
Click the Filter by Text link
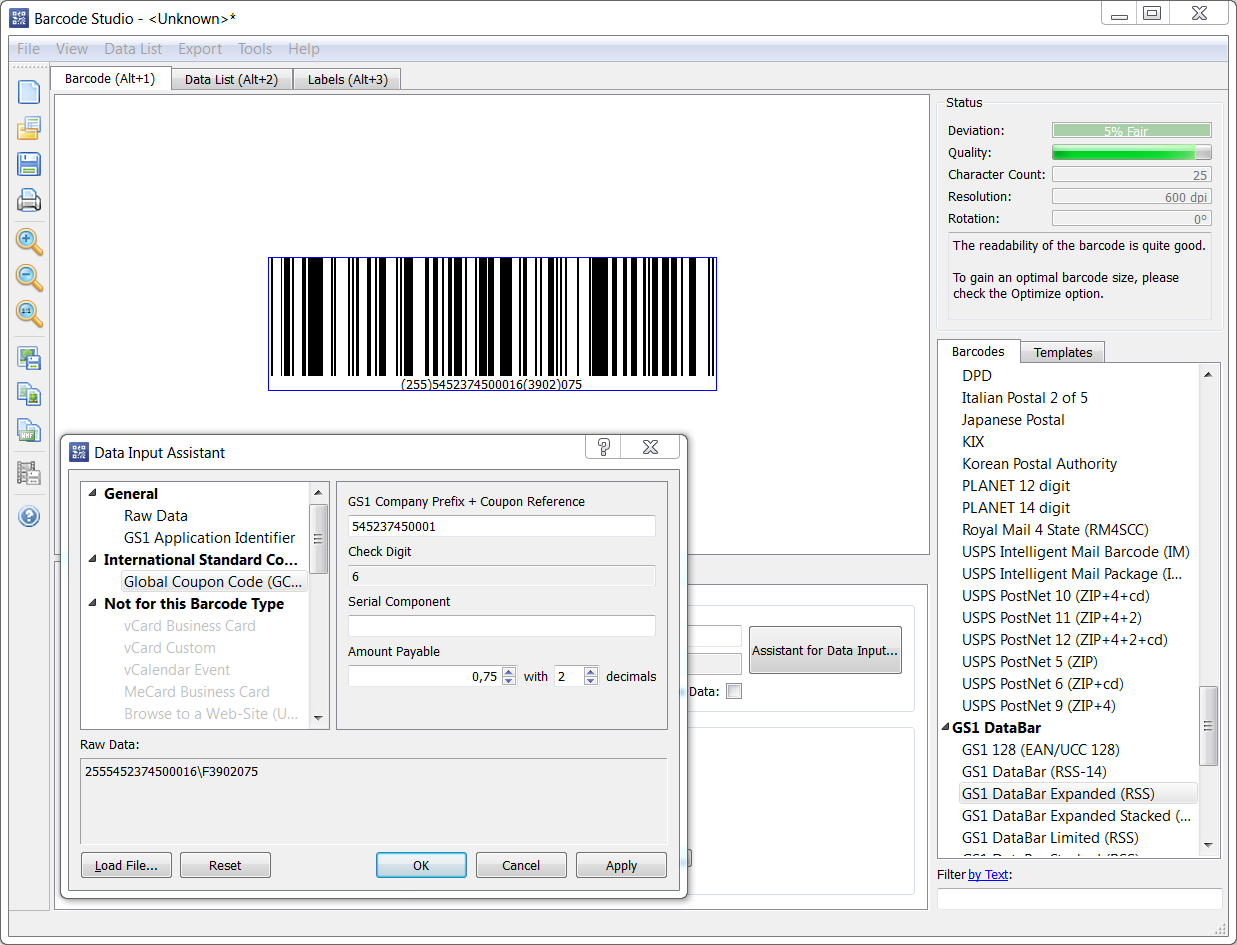(x=988, y=875)
